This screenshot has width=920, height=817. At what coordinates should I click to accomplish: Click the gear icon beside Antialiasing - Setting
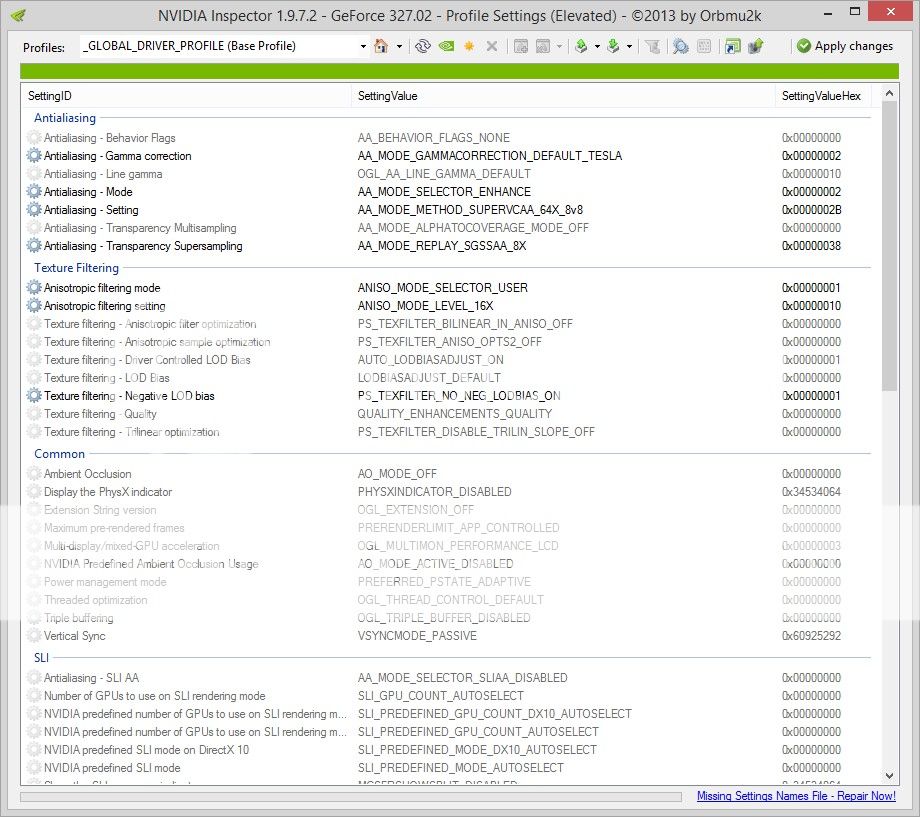(x=34, y=210)
